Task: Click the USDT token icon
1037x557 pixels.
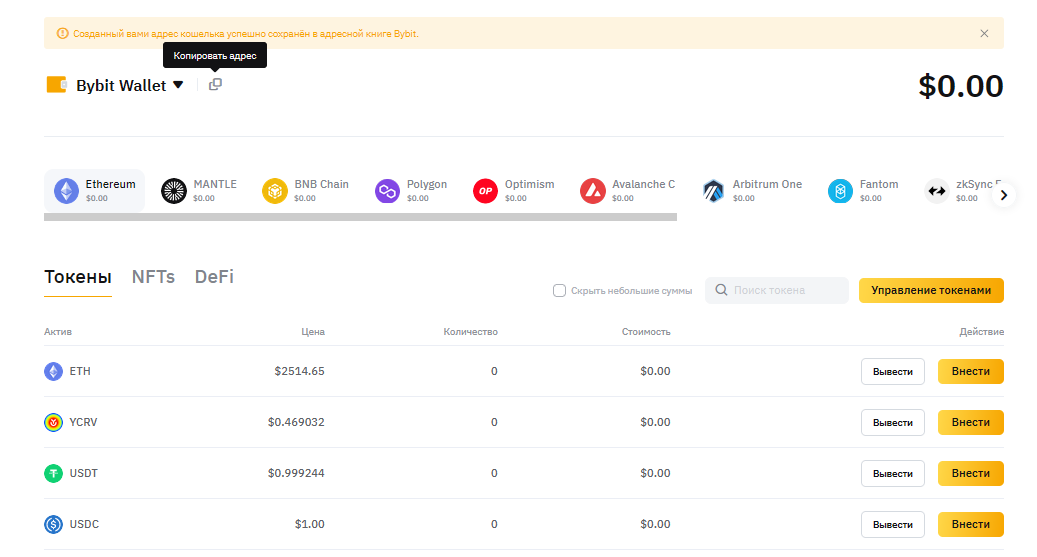Action: pos(54,473)
